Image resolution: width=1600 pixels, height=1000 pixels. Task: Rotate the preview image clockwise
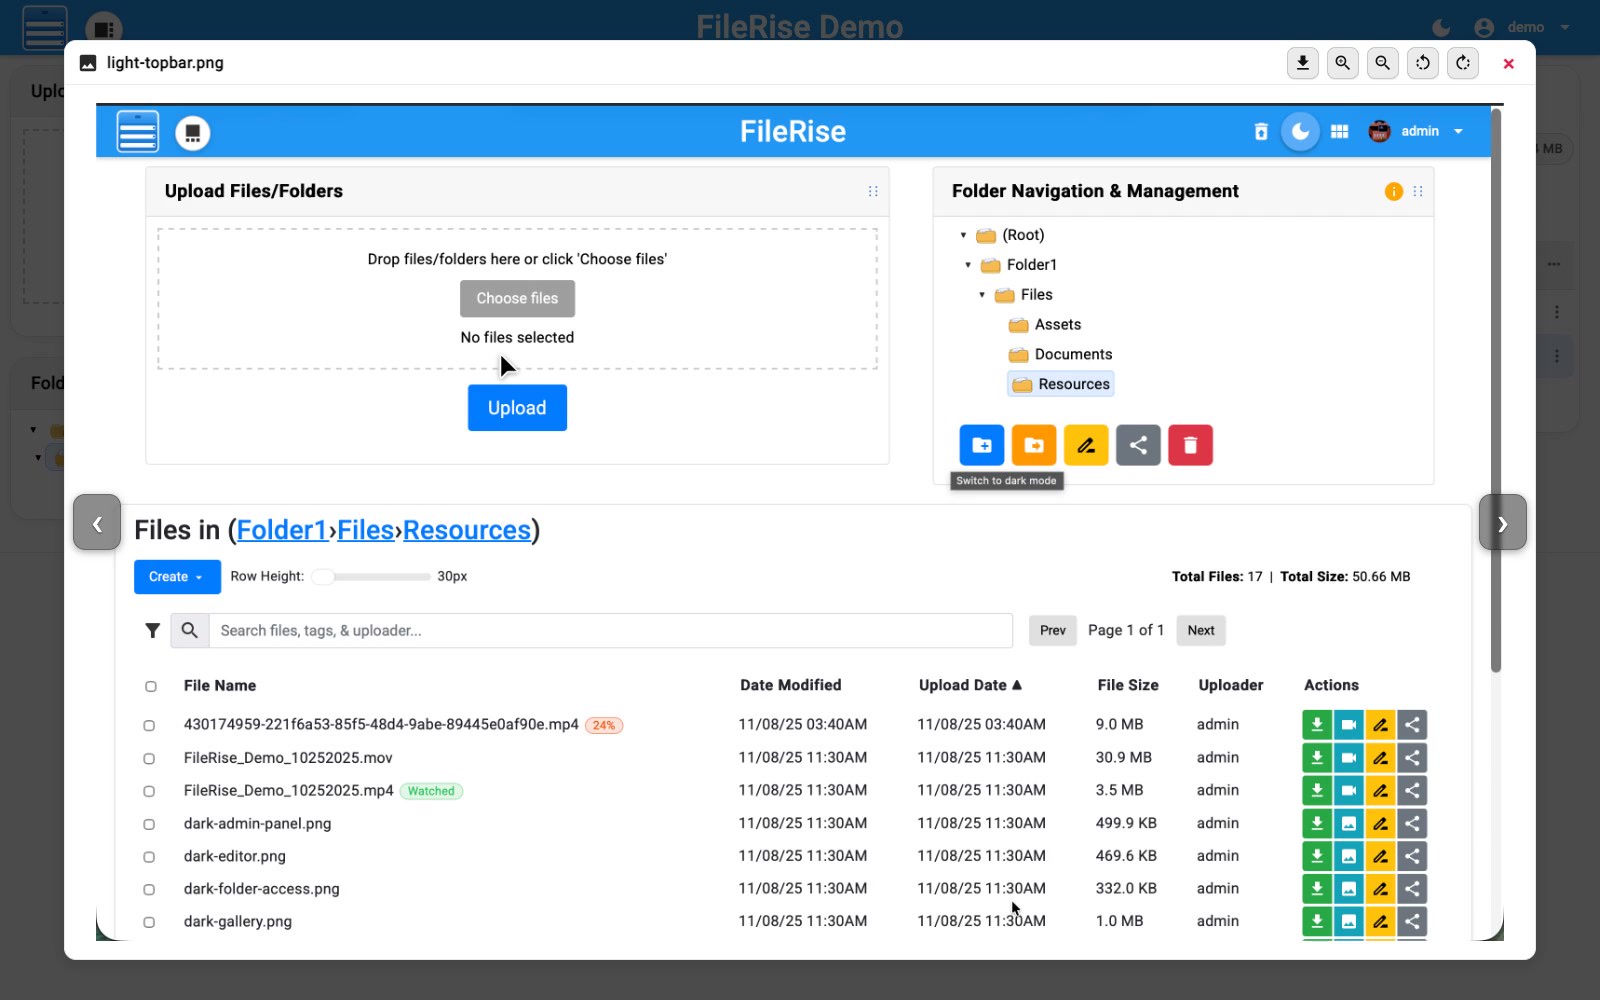click(1462, 63)
